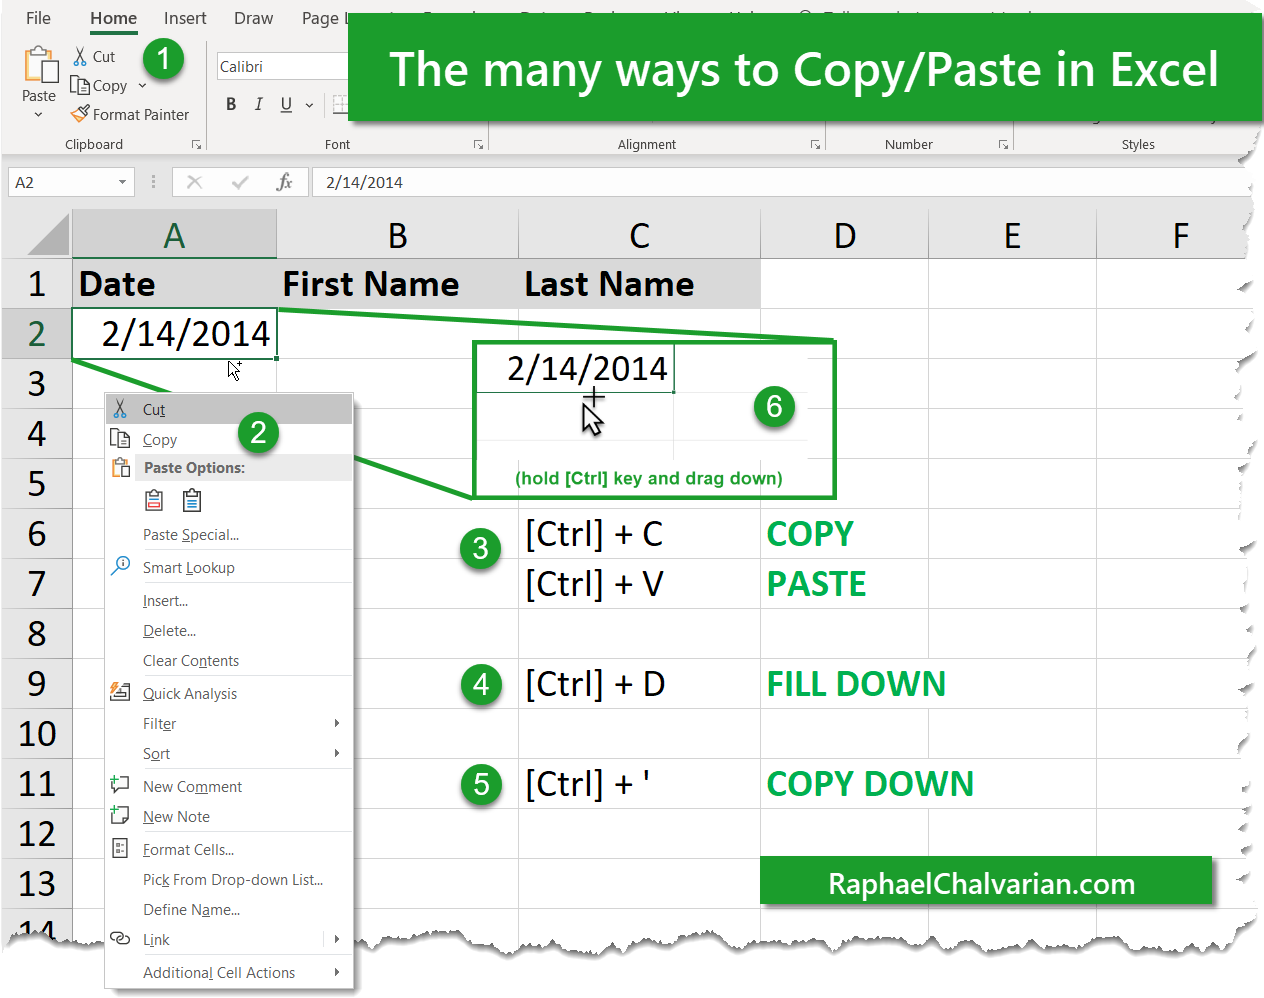The image size is (1264, 998).
Task: Select column E by its header
Action: point(1012,235)
